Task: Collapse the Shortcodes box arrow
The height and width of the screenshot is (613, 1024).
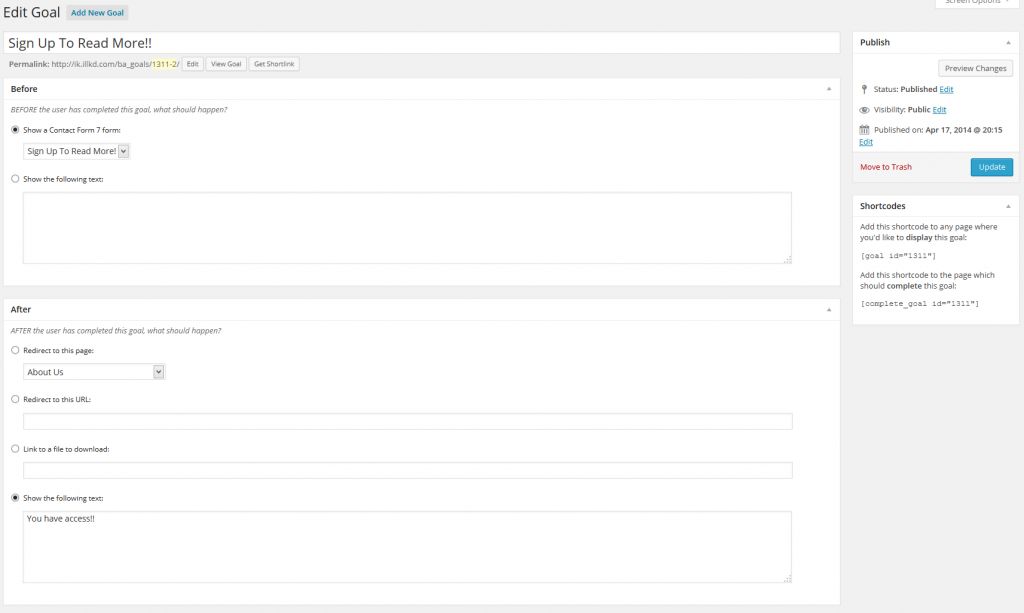Action: click(1008, 206)
